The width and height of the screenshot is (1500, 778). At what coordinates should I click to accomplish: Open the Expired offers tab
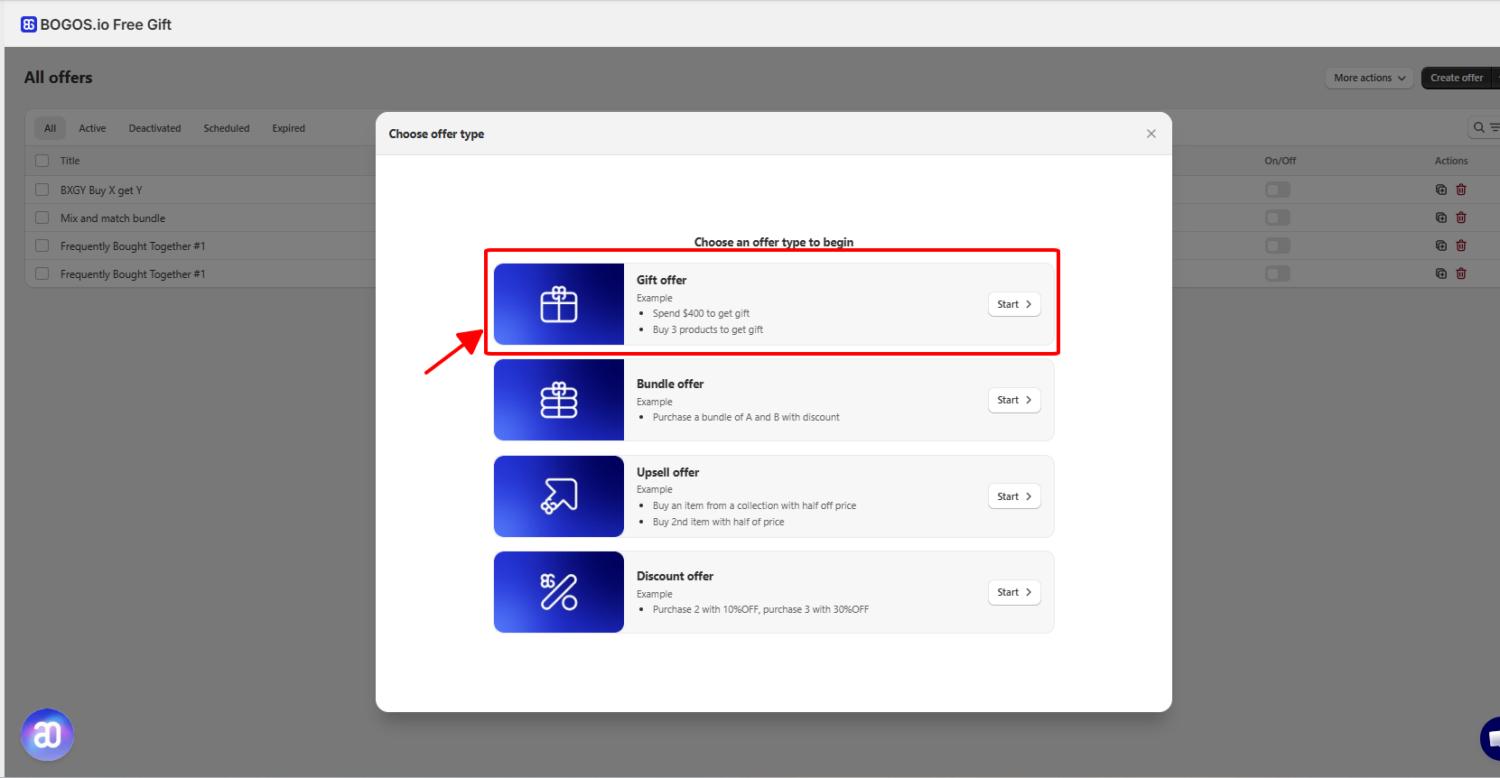pyautogui.click(x=288, y=128)
